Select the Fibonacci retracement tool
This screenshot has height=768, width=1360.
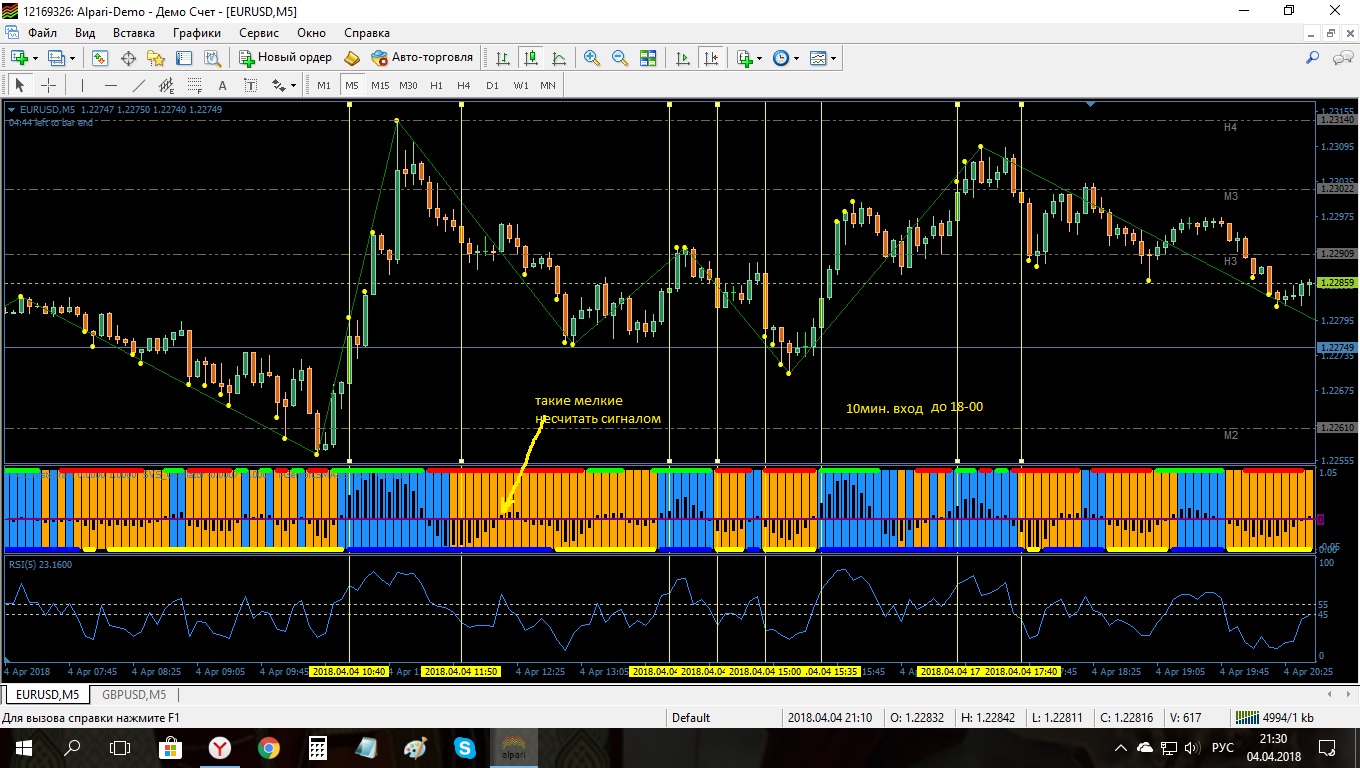coord(194,85)
